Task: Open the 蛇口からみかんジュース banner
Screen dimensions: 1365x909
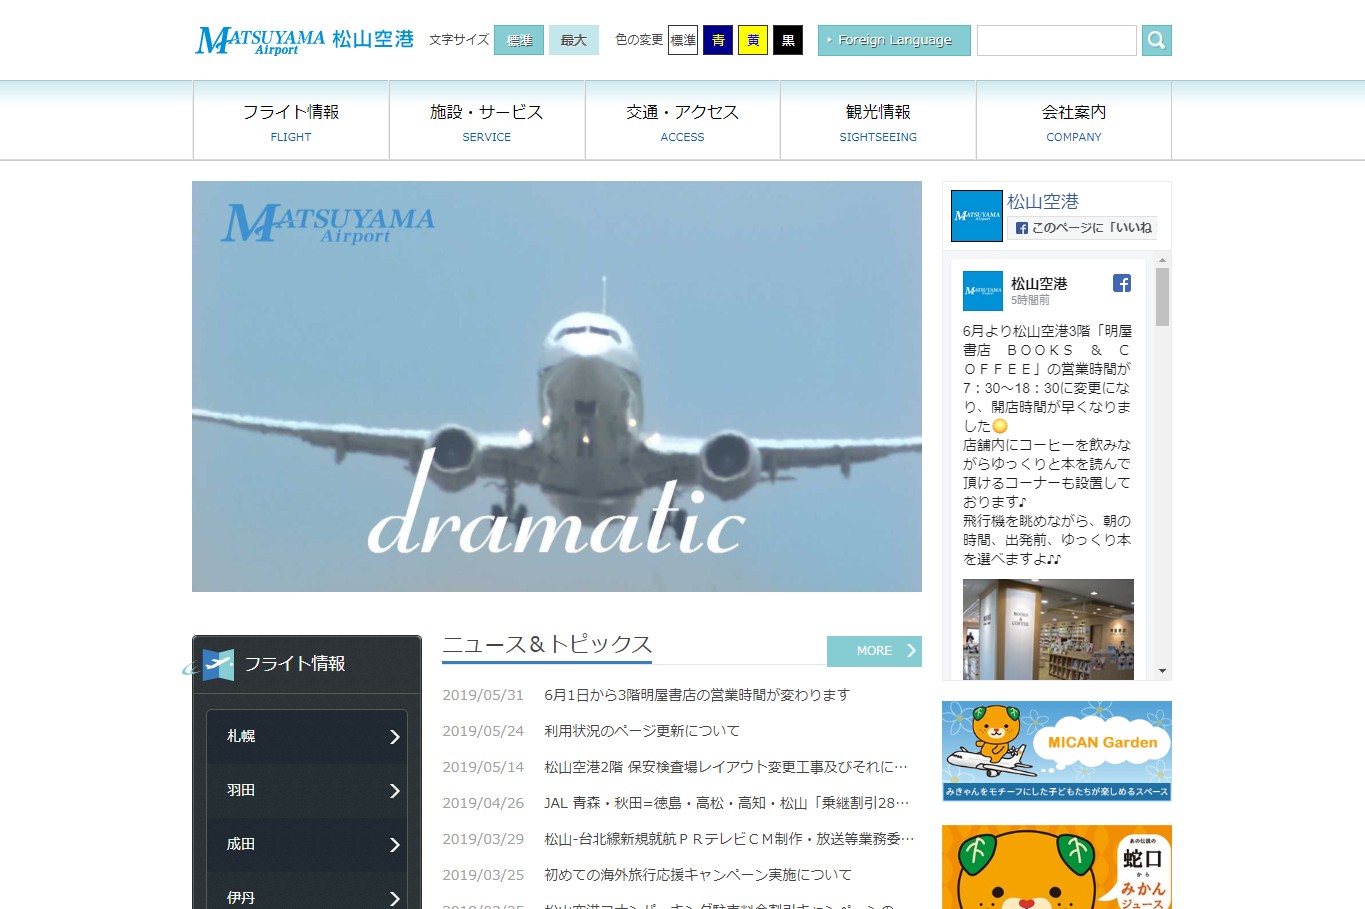Action: point(1057,867)
